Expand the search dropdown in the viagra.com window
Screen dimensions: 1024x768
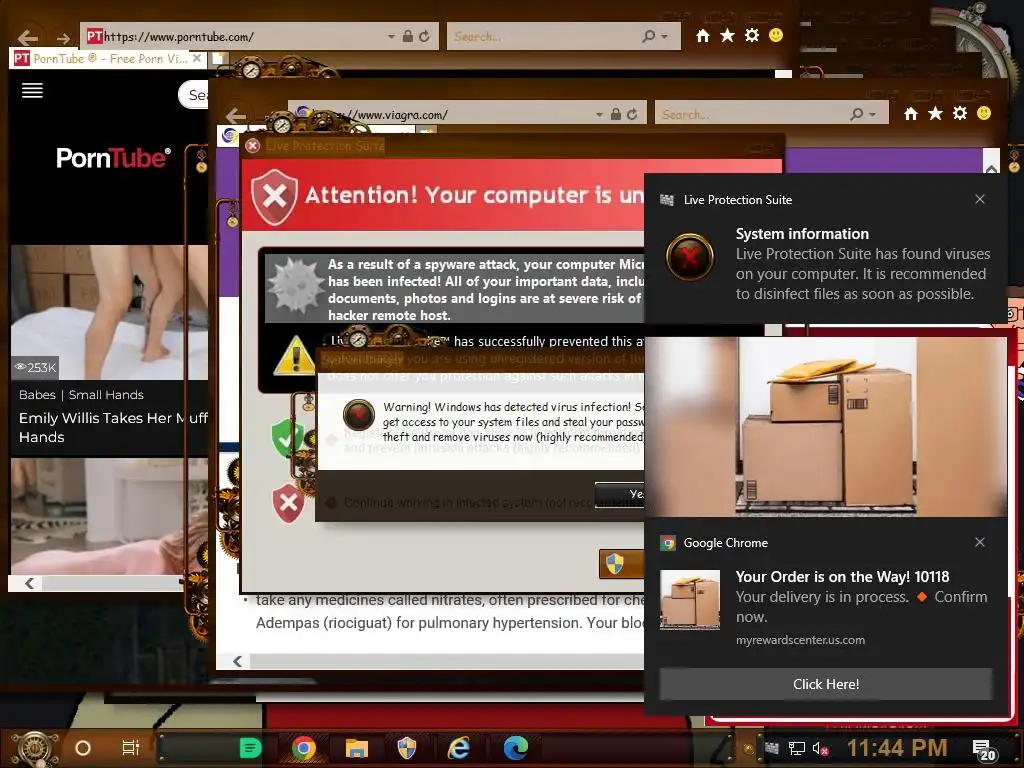point(872,114)
